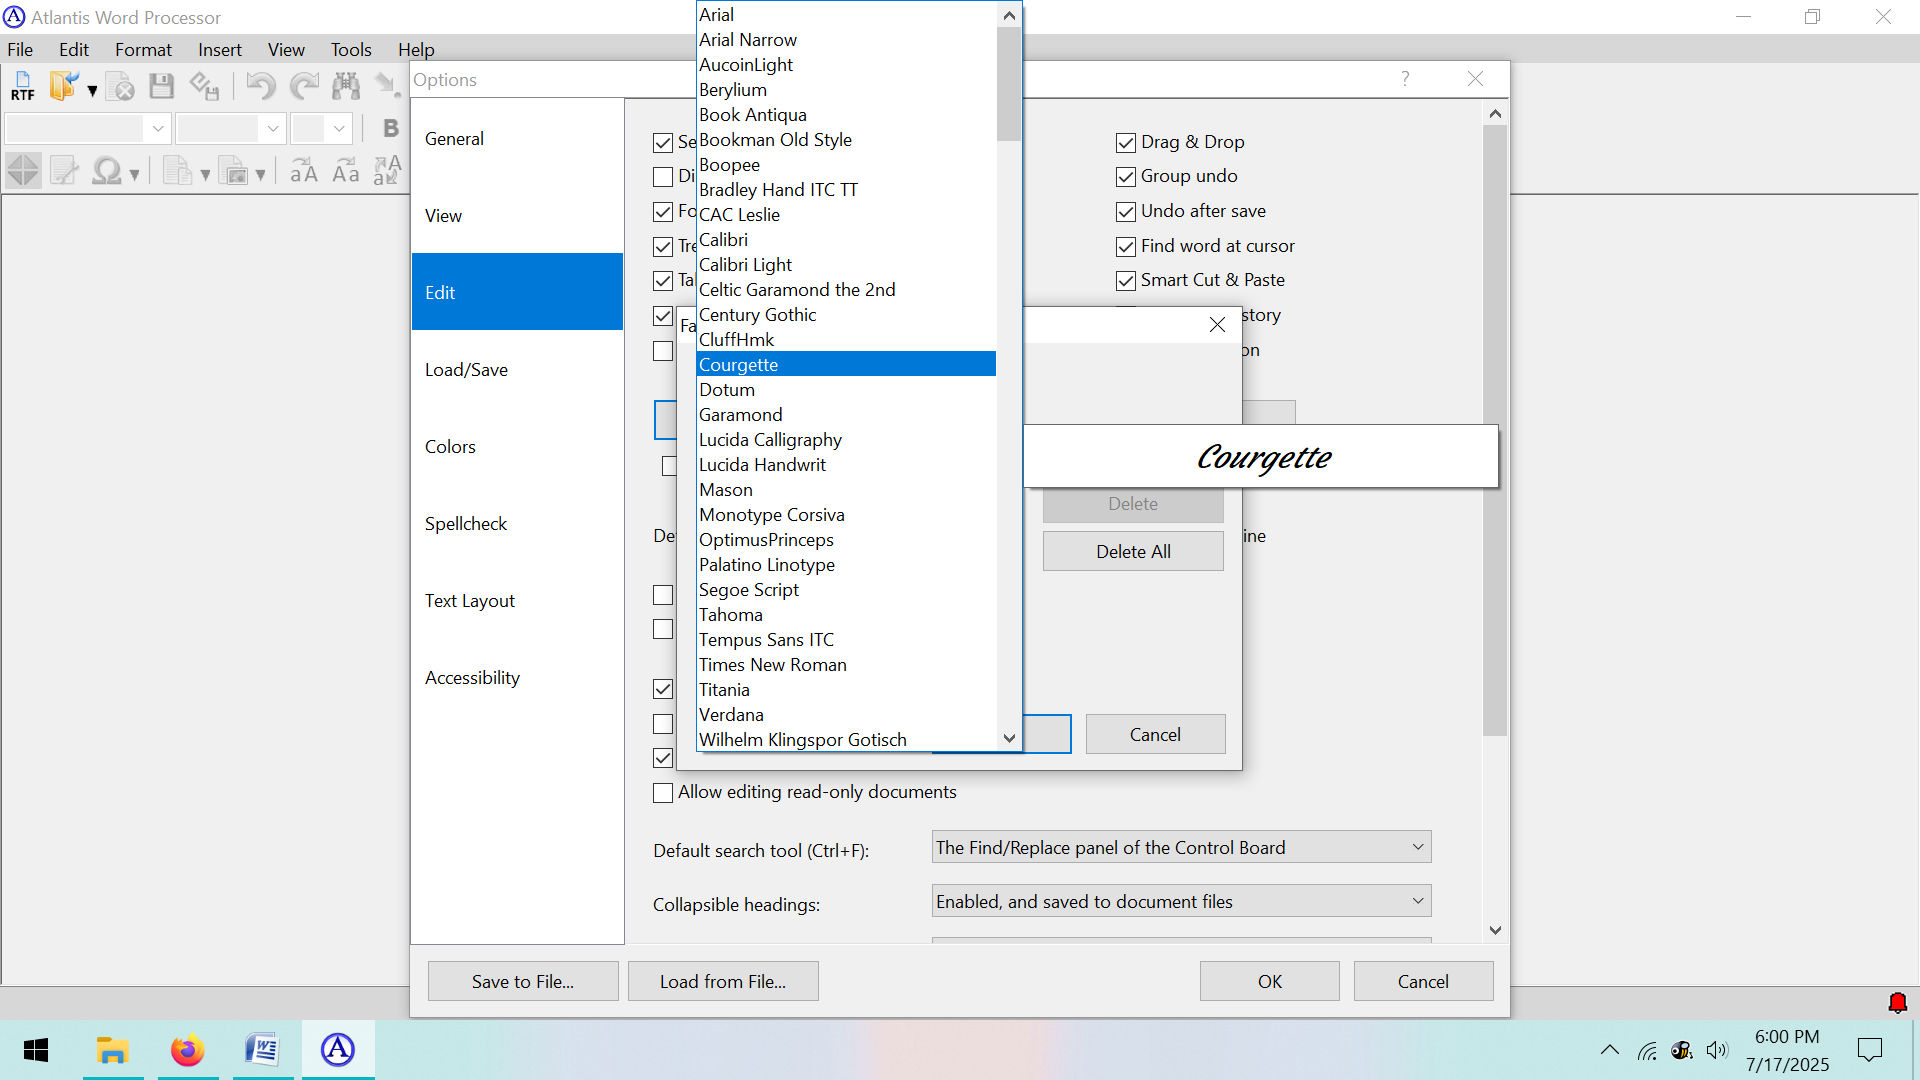Click the Open document folder icon

(x=63, y=86)
